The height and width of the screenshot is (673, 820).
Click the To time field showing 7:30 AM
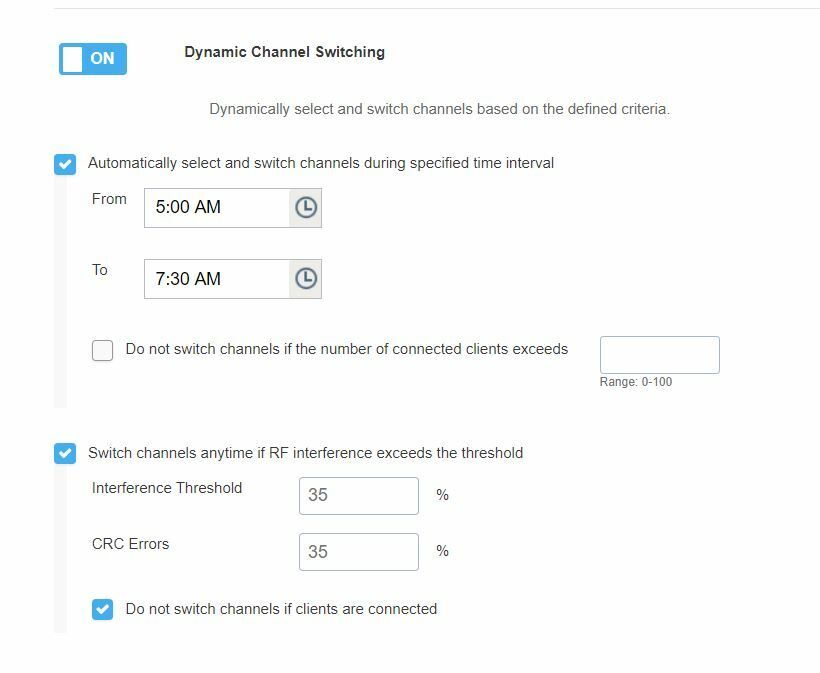(x=217, y=279)
